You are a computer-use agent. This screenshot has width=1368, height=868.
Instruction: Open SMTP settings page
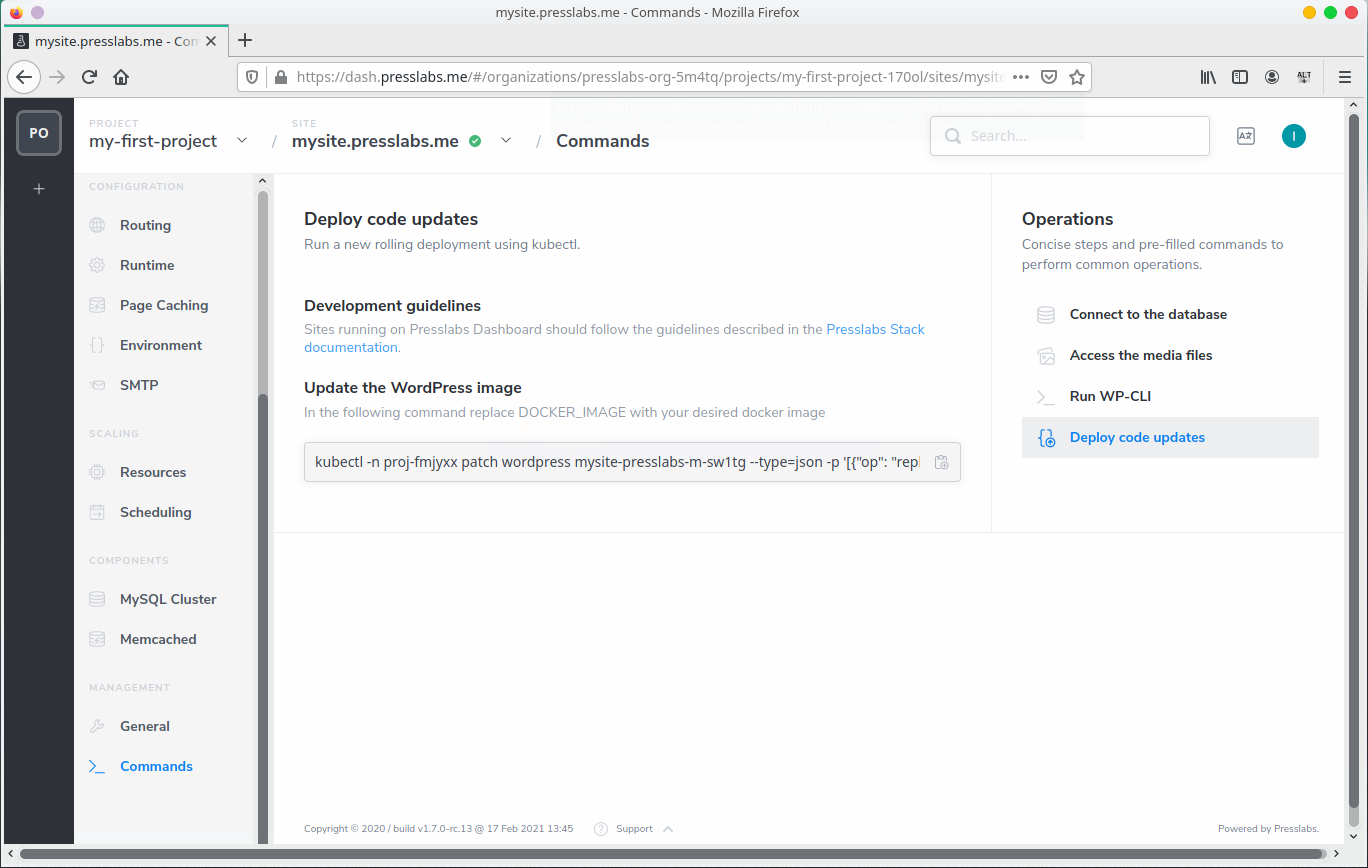(x=139, y=385)
